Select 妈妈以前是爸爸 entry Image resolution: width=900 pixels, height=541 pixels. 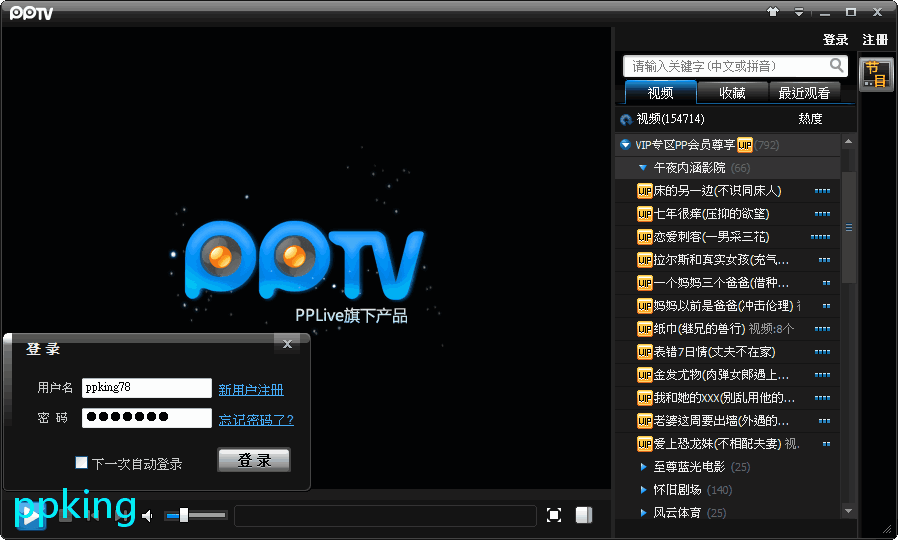pos(723,306)
